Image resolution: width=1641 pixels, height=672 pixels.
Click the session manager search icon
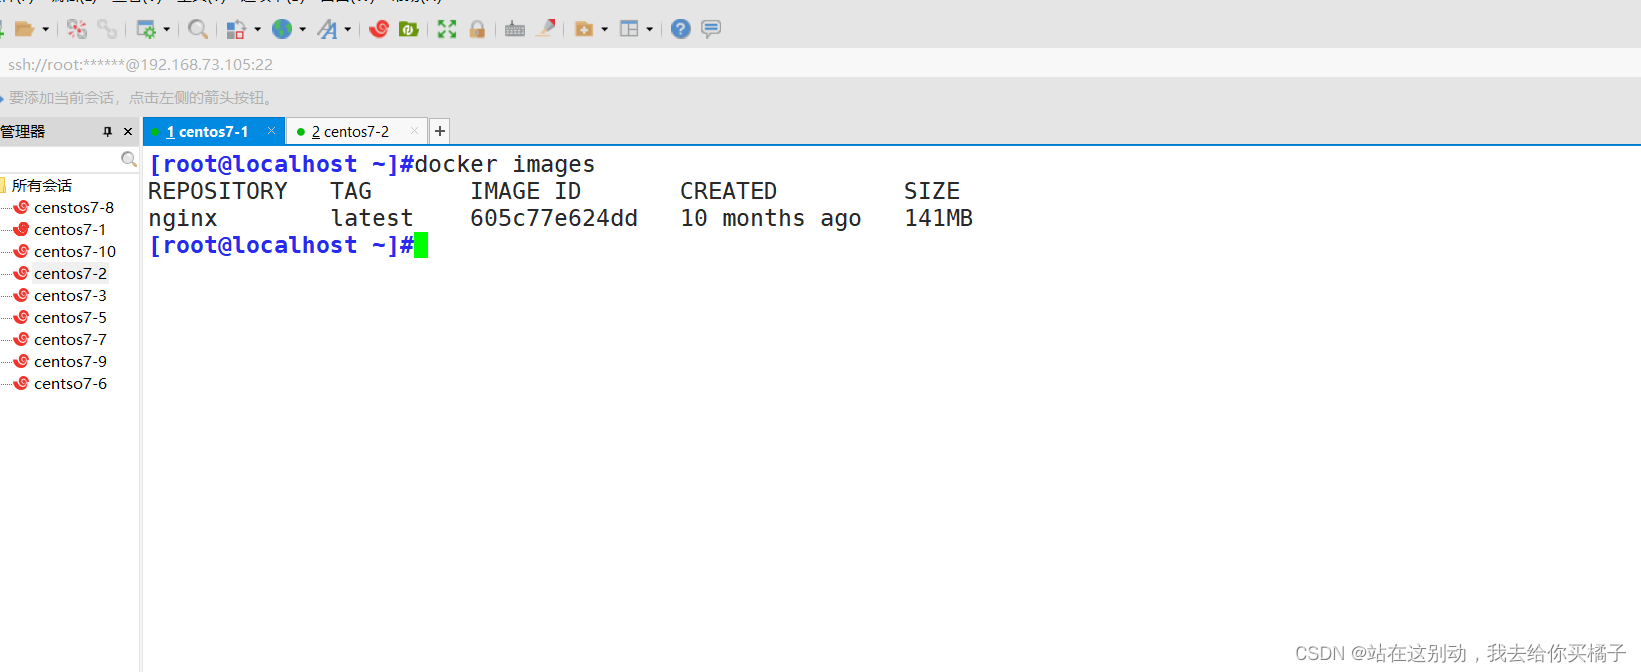point(128,159)
